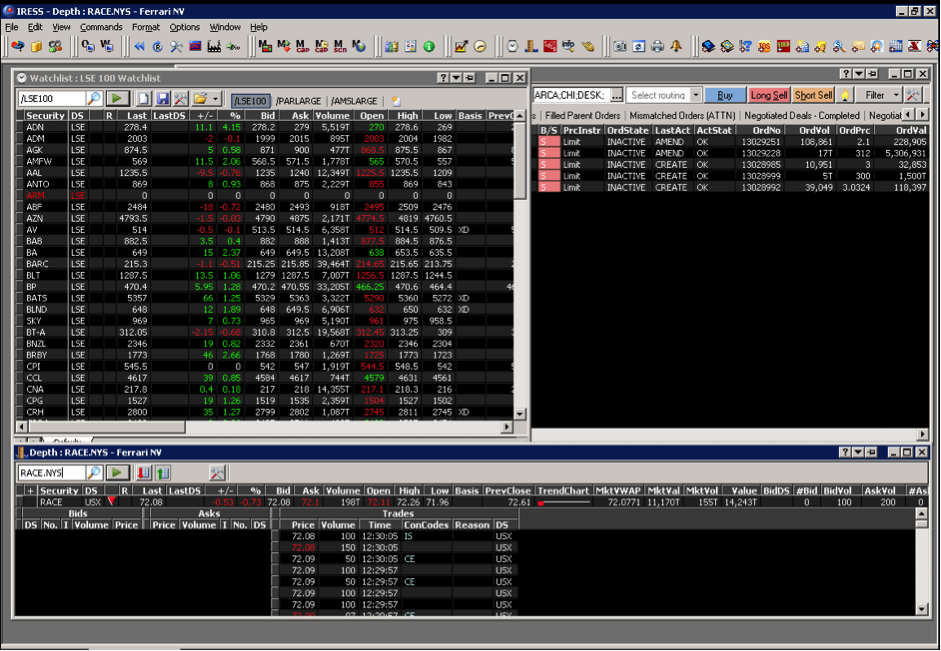Click the tab strip right-scroll arrow in orders window

click(922, 114)
